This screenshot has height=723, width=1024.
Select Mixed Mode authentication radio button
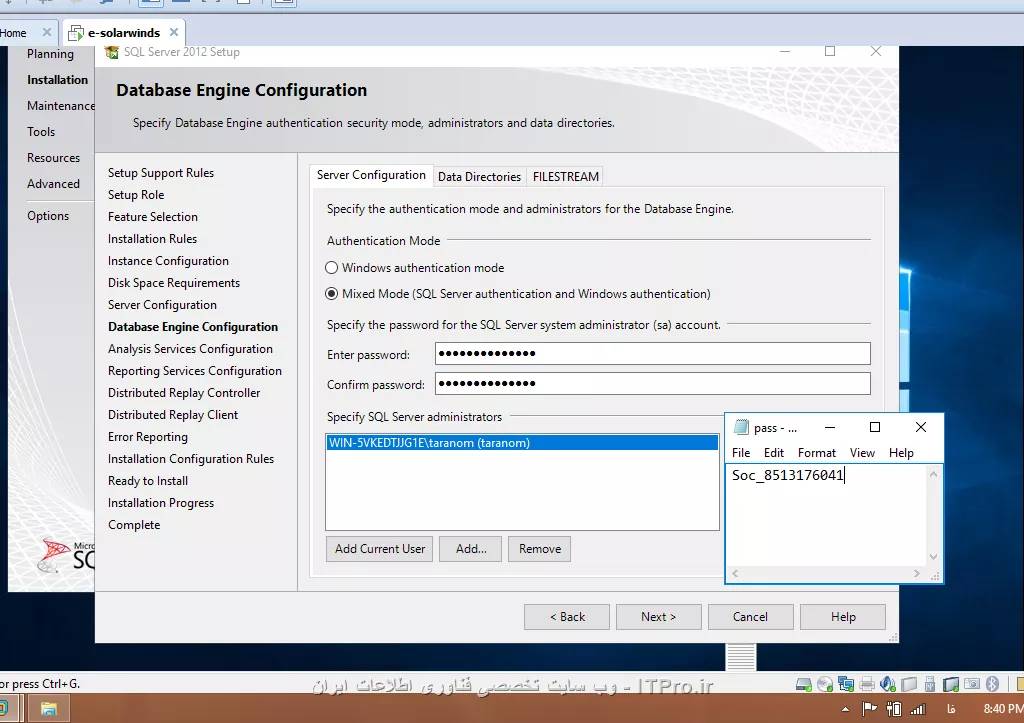click(332, 294)
